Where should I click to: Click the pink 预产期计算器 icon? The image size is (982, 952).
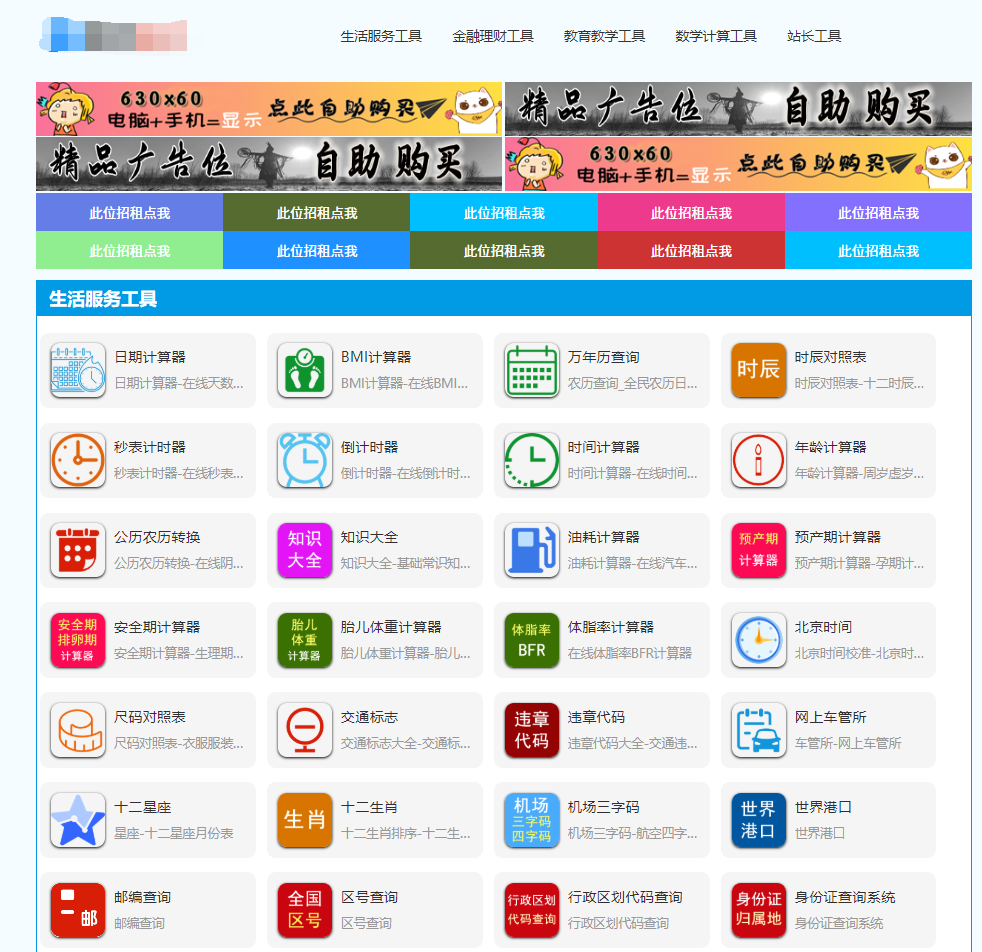coord(758,550)
